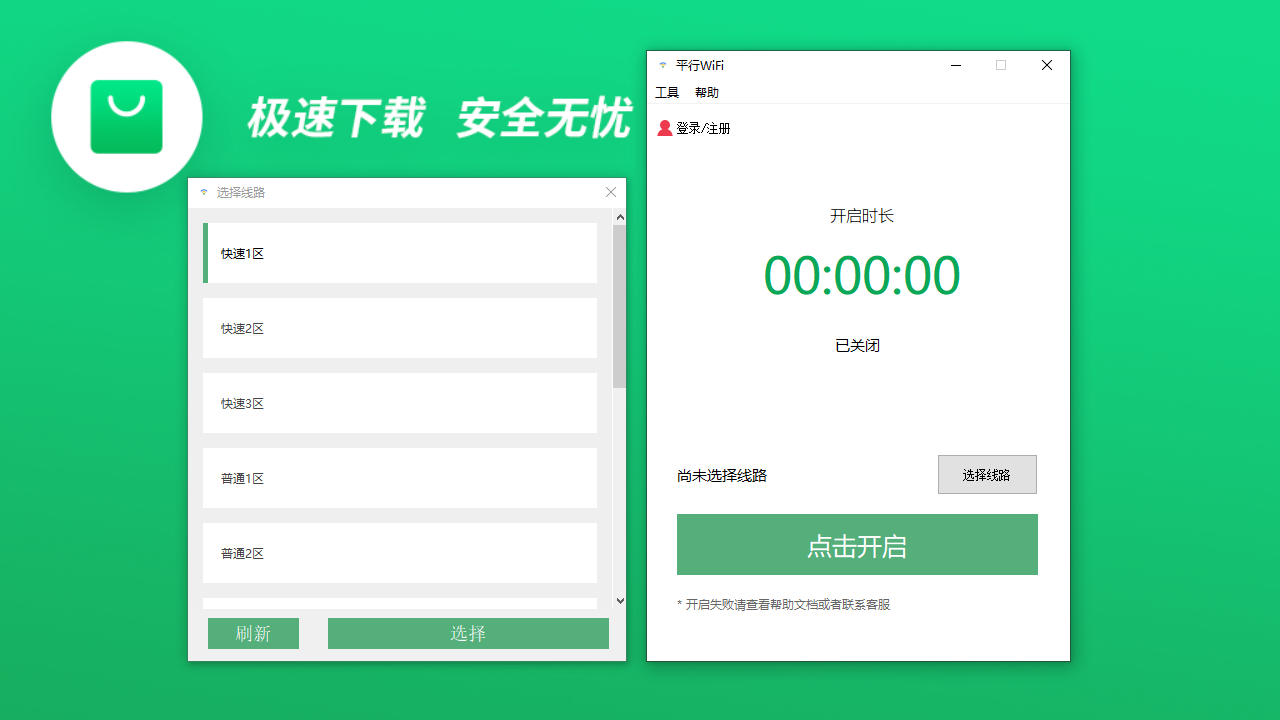Open the 工具 menu
This screenshot has width=1280, height=720.
coord(667,92)
